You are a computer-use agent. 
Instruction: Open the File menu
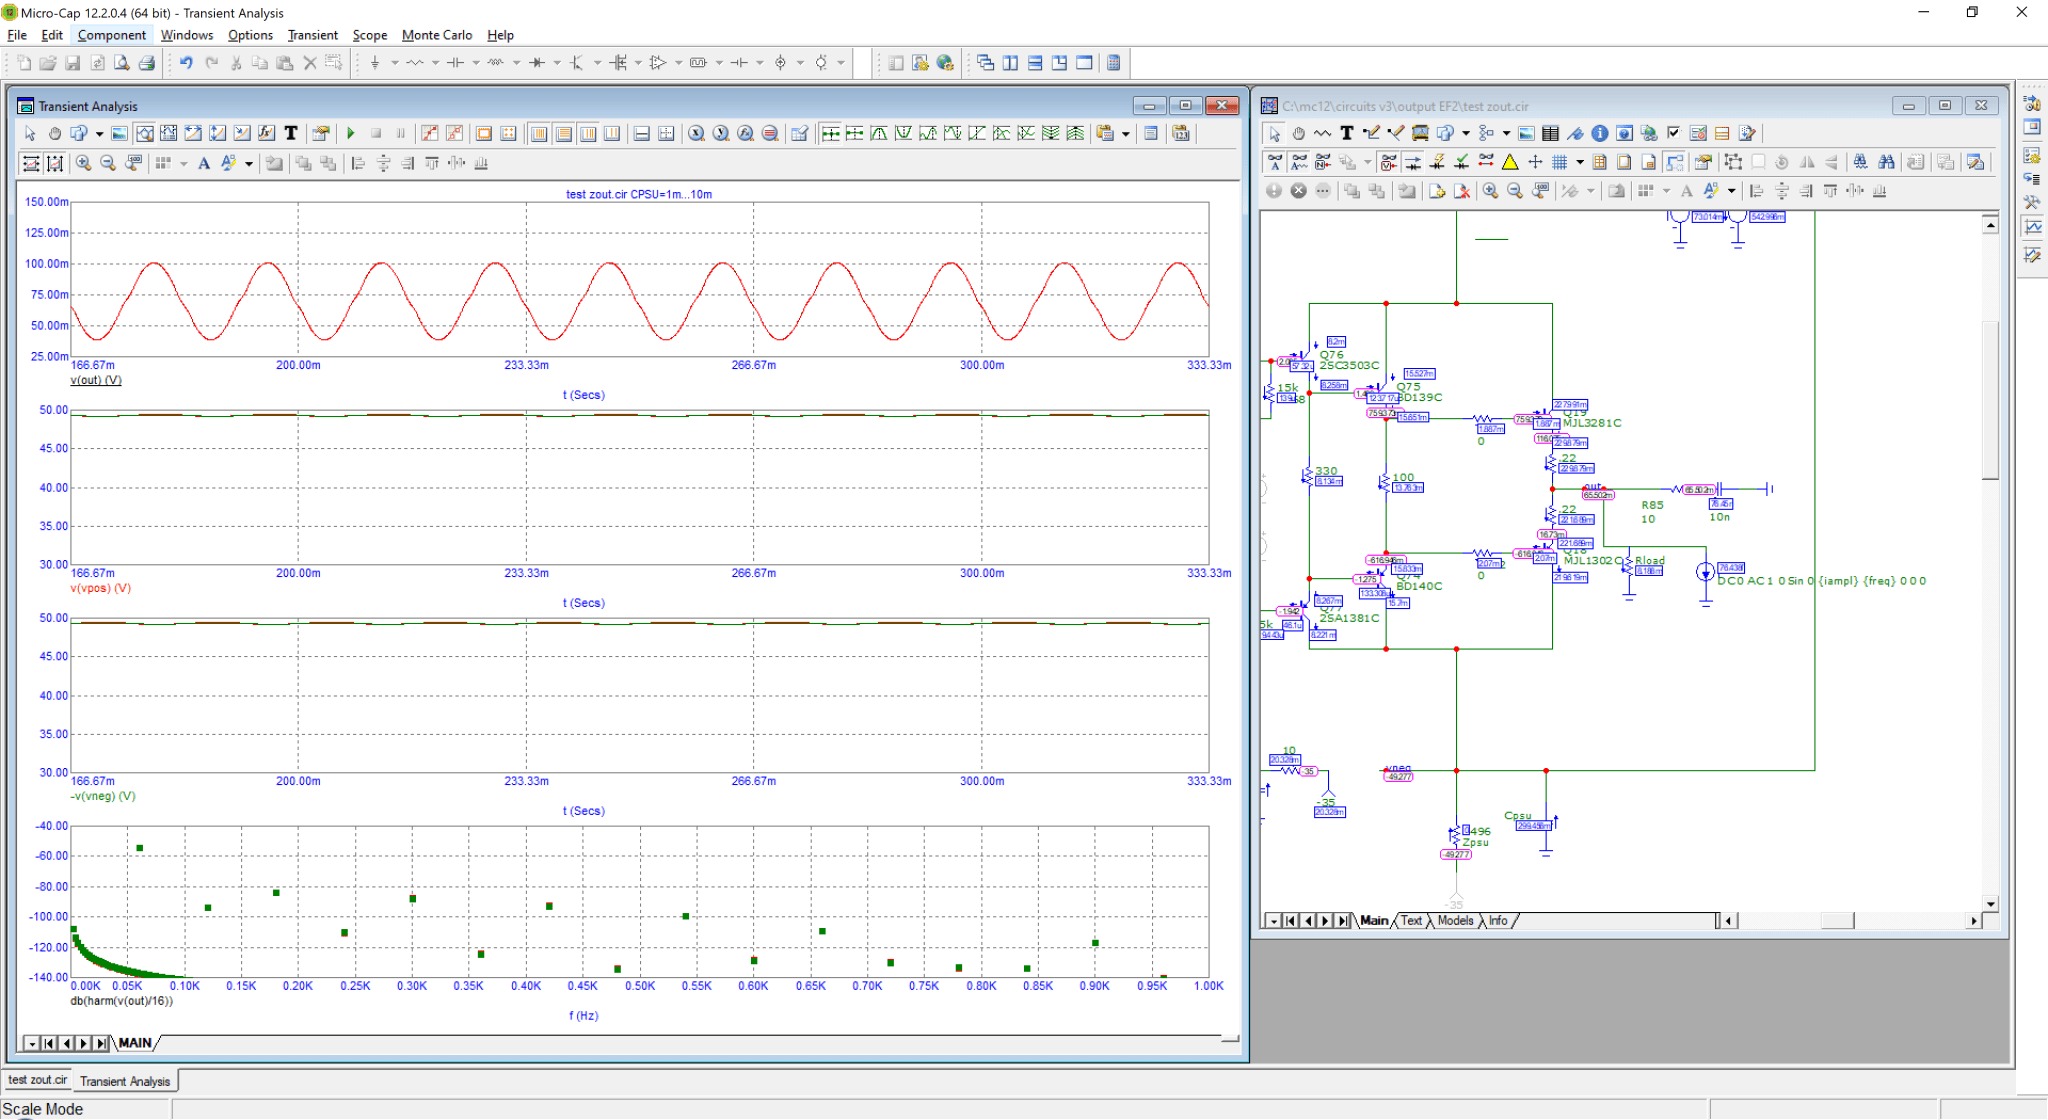[17, 35]
